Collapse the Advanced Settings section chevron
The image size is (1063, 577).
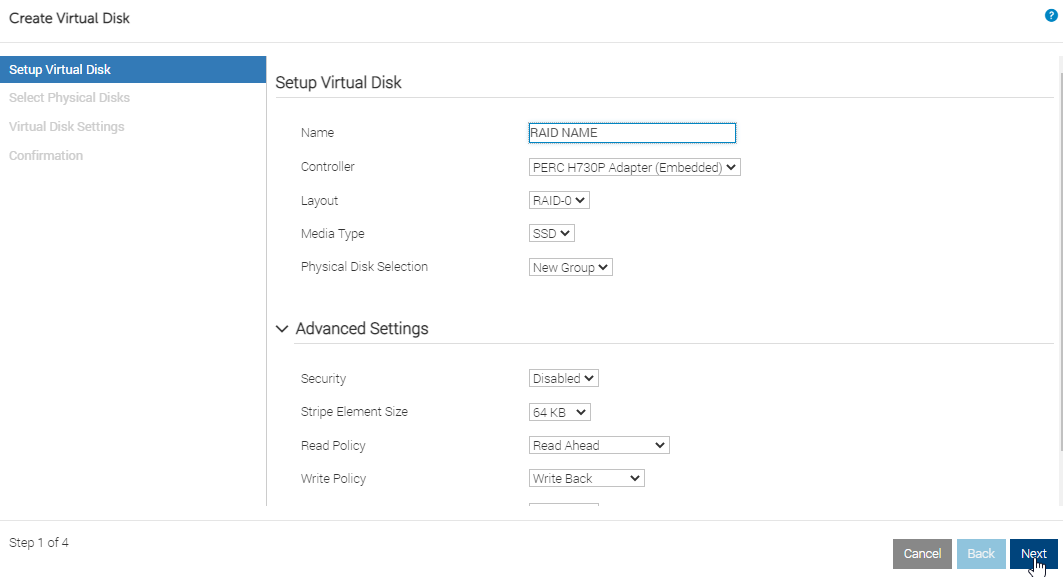tap(283, 329)
